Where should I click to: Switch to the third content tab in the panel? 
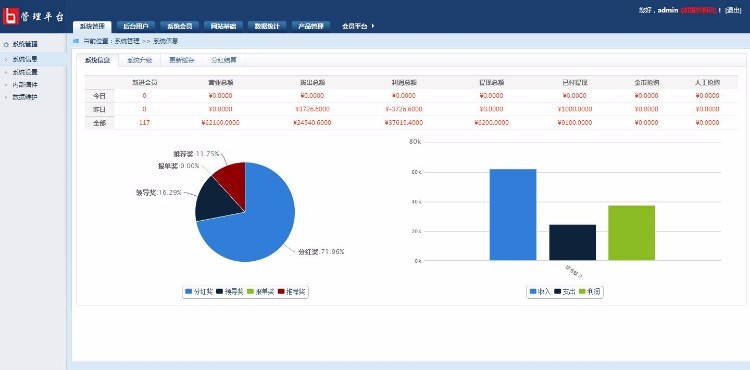182,60
